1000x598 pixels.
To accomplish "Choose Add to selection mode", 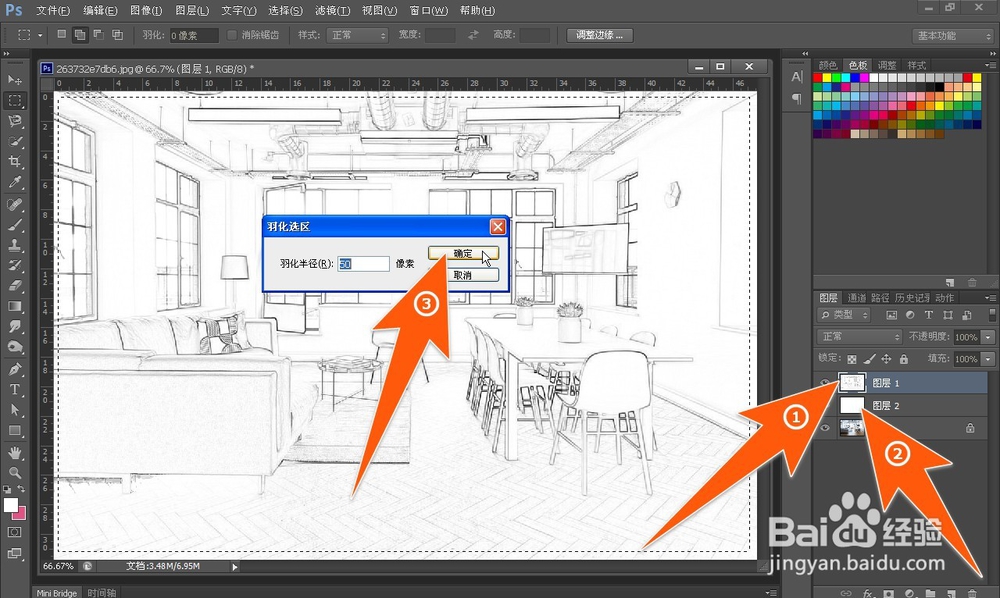I will tap(80, 35).
